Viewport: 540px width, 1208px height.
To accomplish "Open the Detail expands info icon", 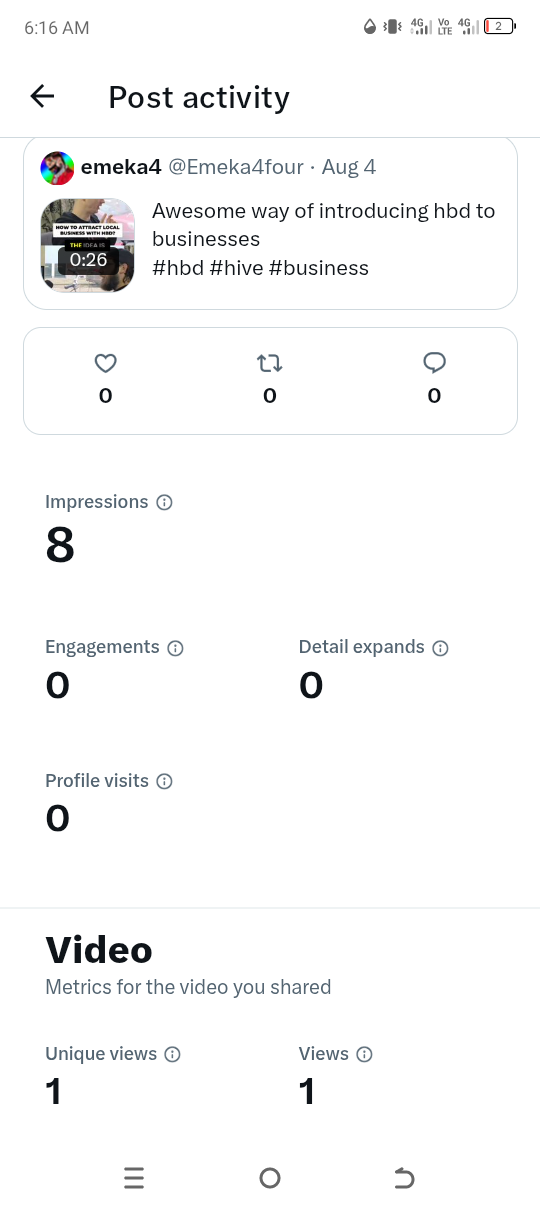I will coord(440,648).
